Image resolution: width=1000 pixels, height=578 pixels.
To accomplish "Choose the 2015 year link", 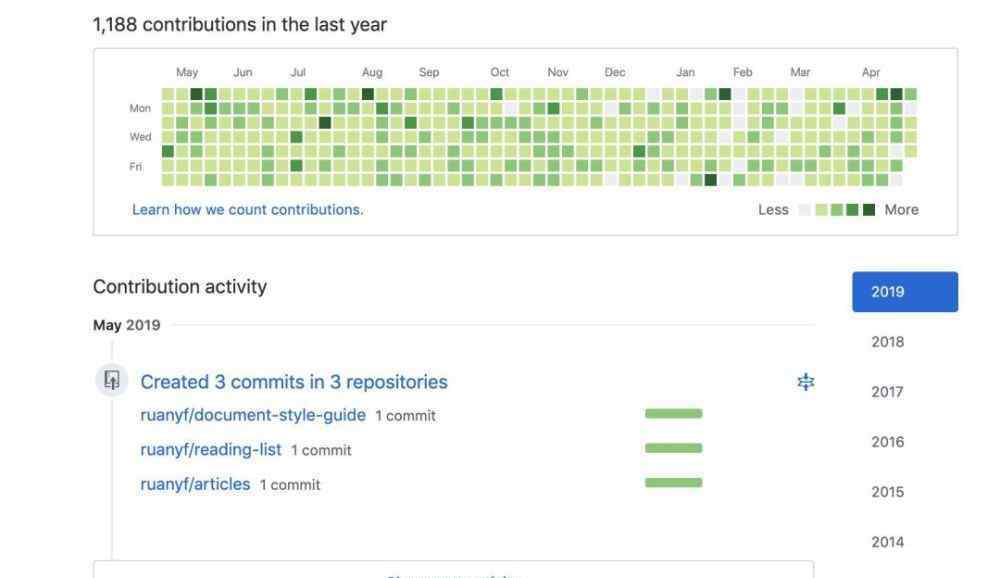I will click(887, 492).
